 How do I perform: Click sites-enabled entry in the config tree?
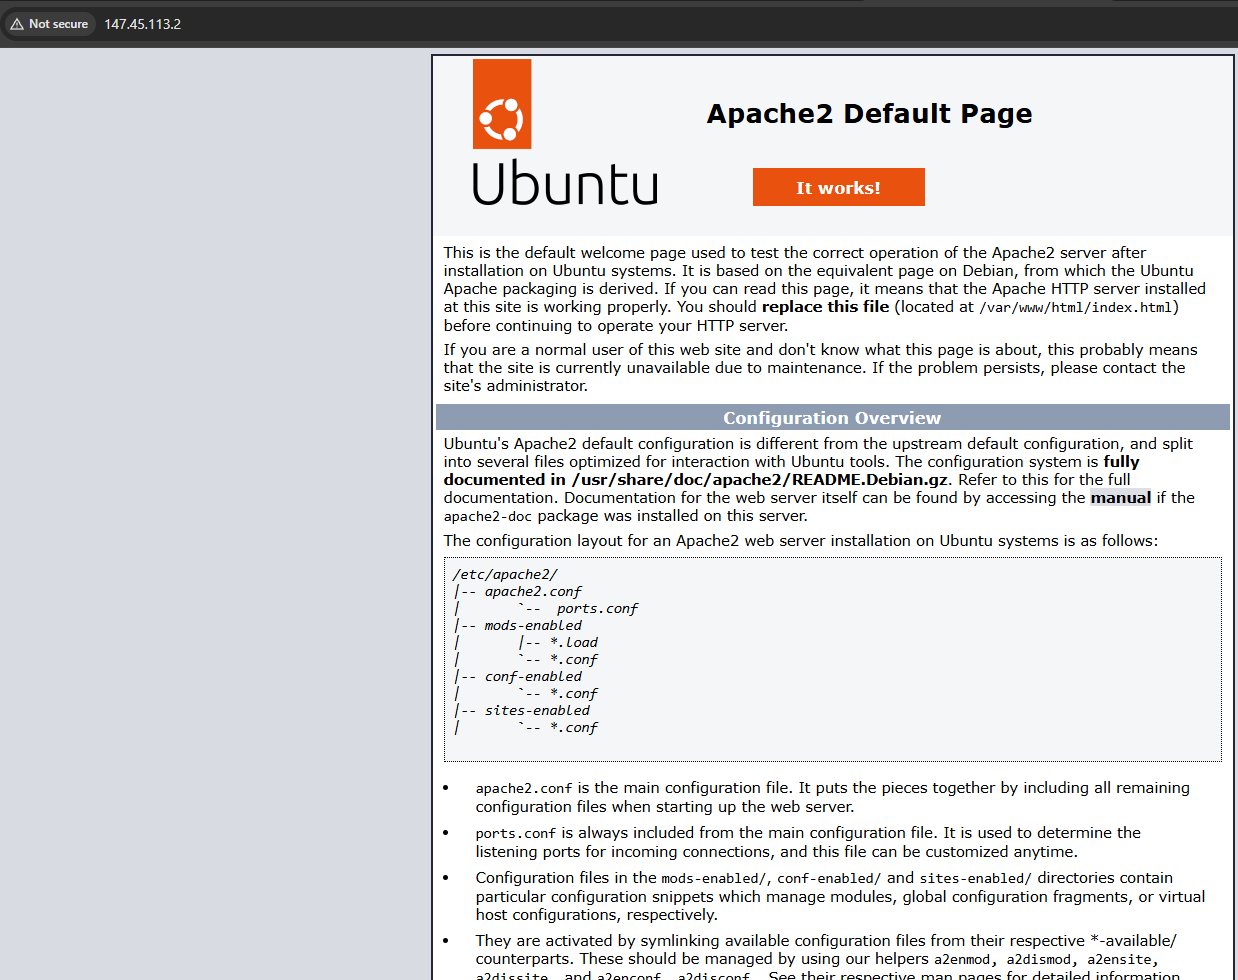[537, 711]
